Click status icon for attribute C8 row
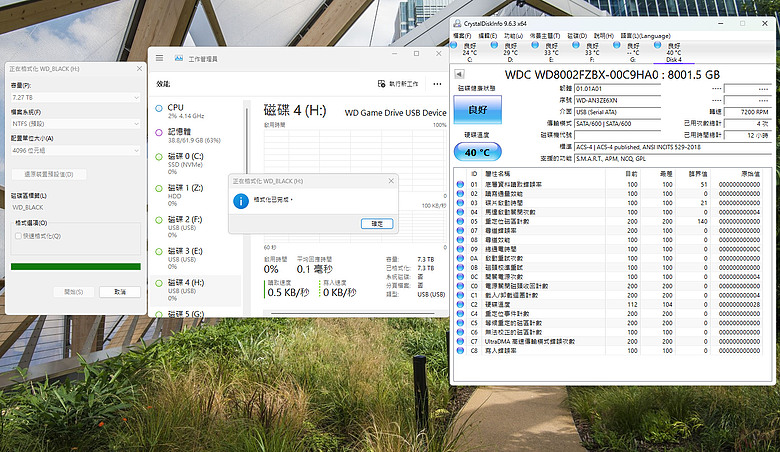780x452 pixels. coord(460,351)
